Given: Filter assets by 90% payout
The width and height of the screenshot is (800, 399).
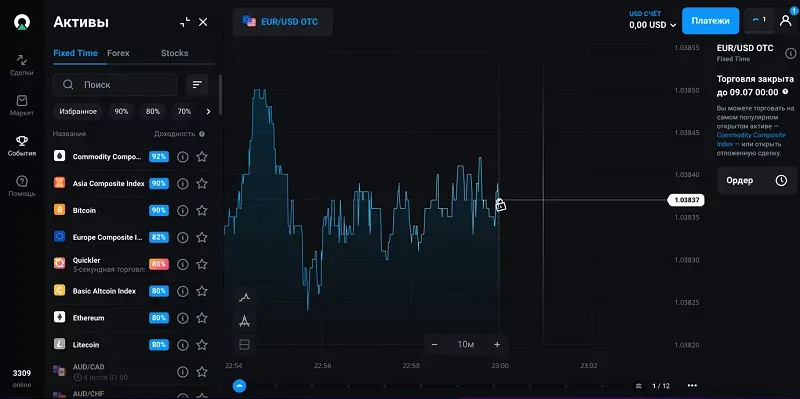Looking at the screenshot, I should pyautogui.click(x=121, y=111).
